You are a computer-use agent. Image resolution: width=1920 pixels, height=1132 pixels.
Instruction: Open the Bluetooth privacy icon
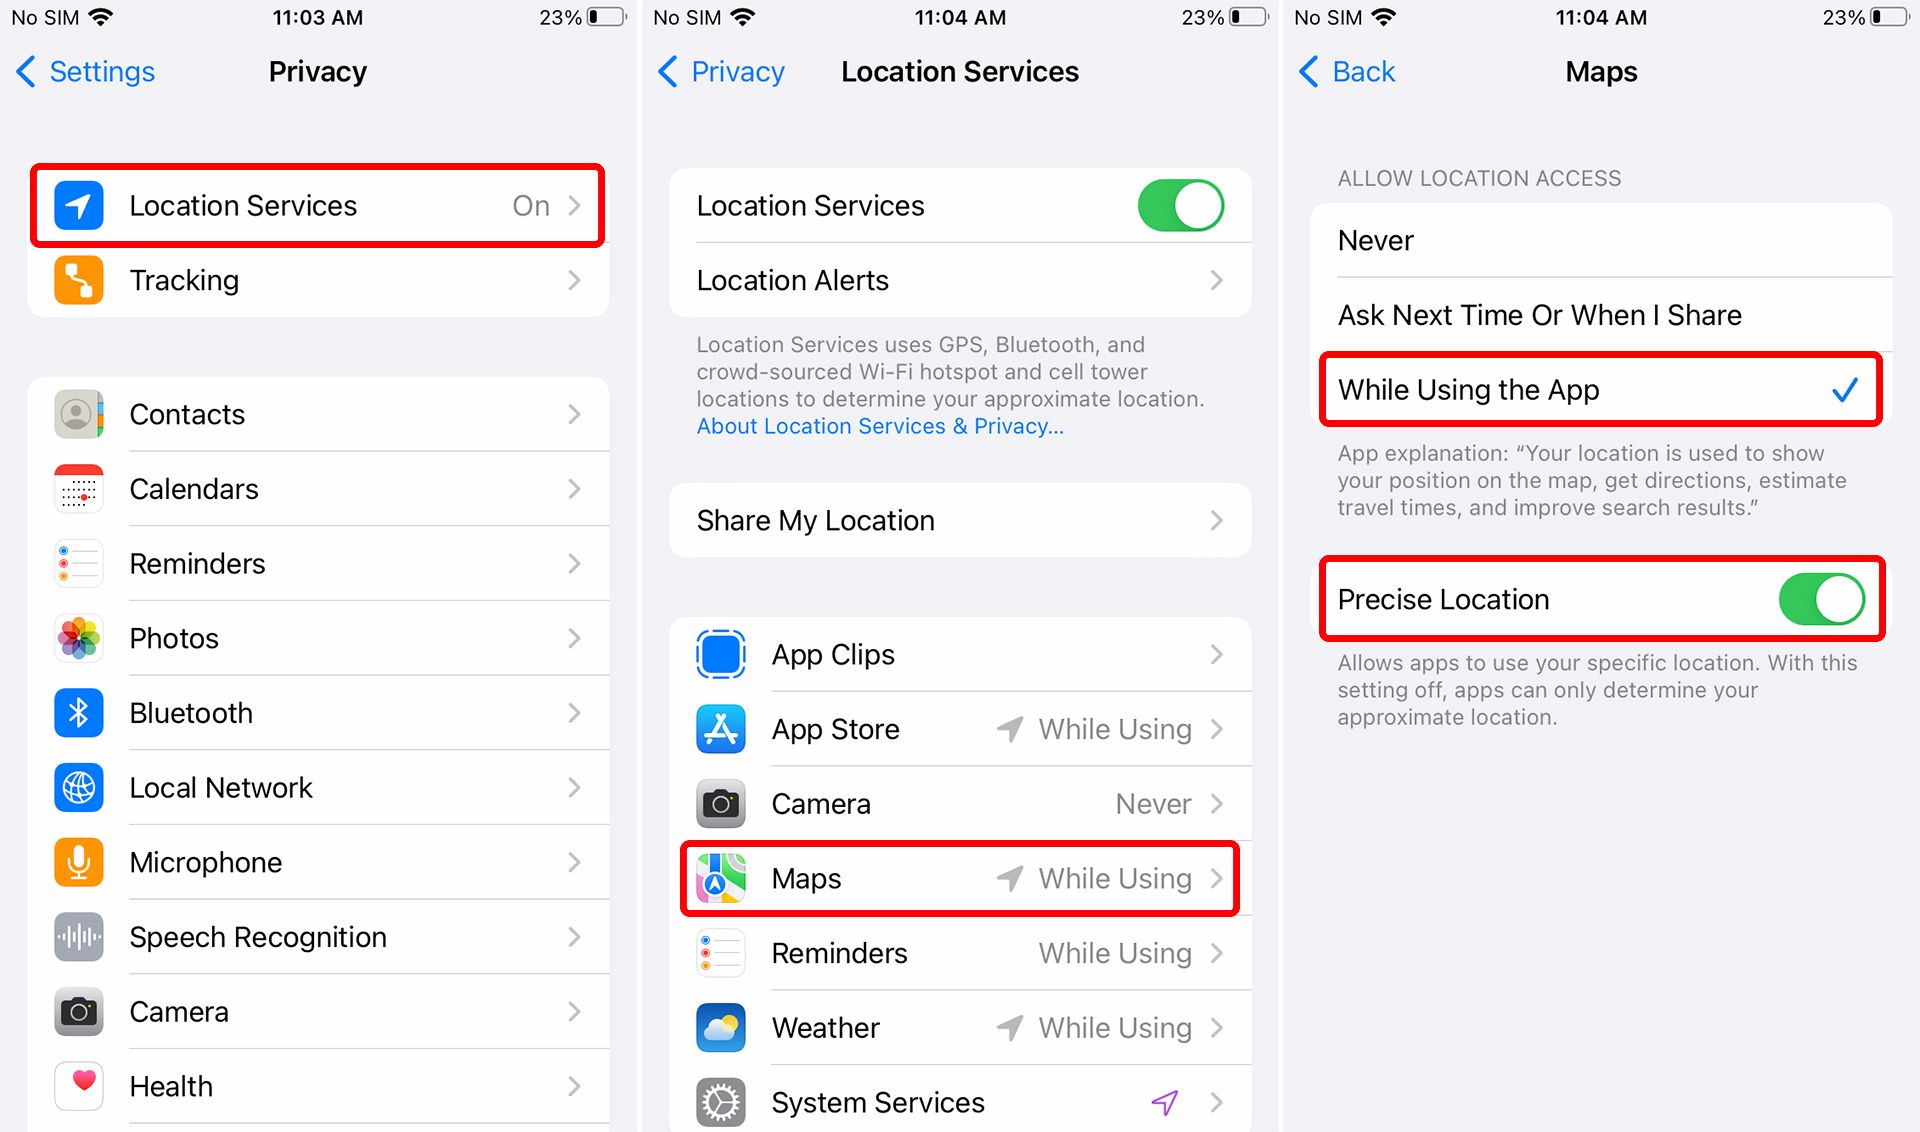pos(79,713)
